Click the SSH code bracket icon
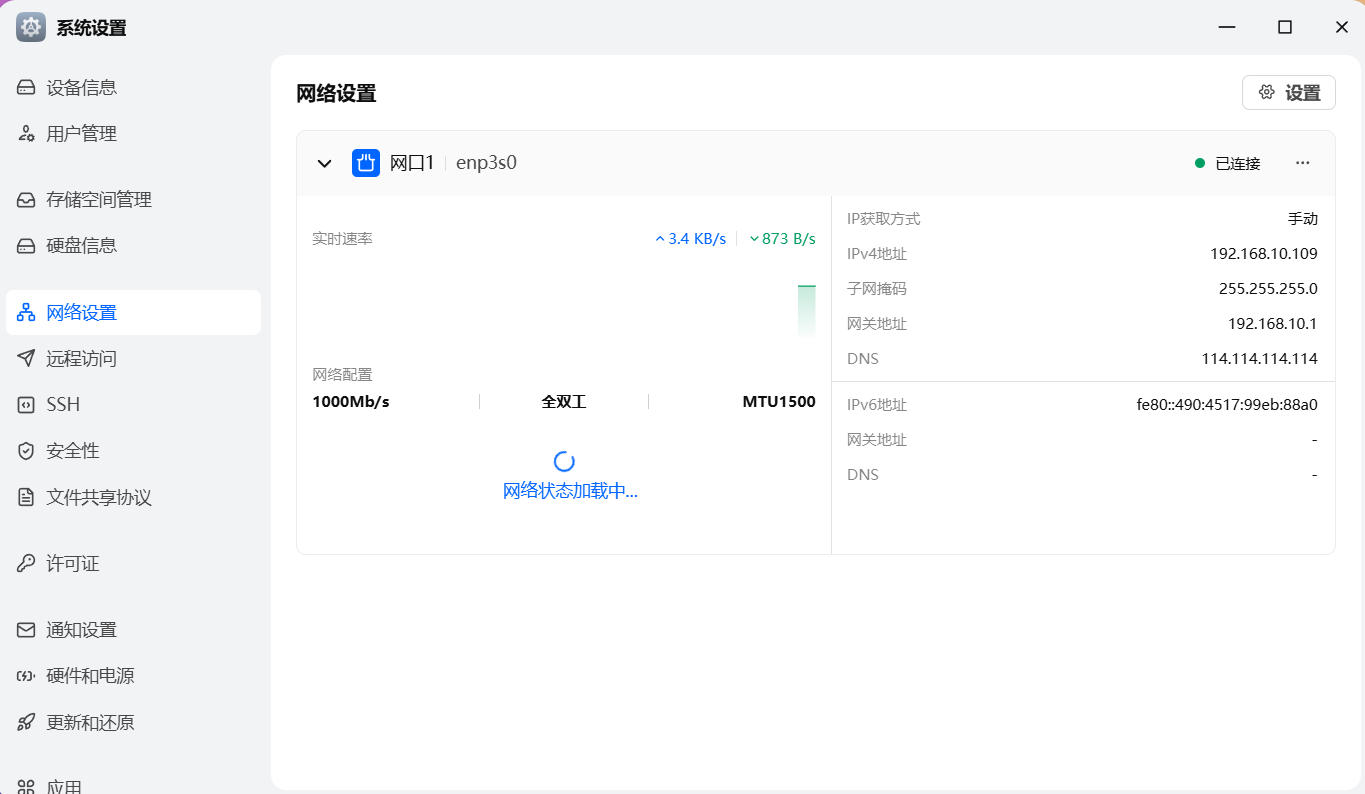The height and width of the screenshot is (794, 1365). [26, 405]
